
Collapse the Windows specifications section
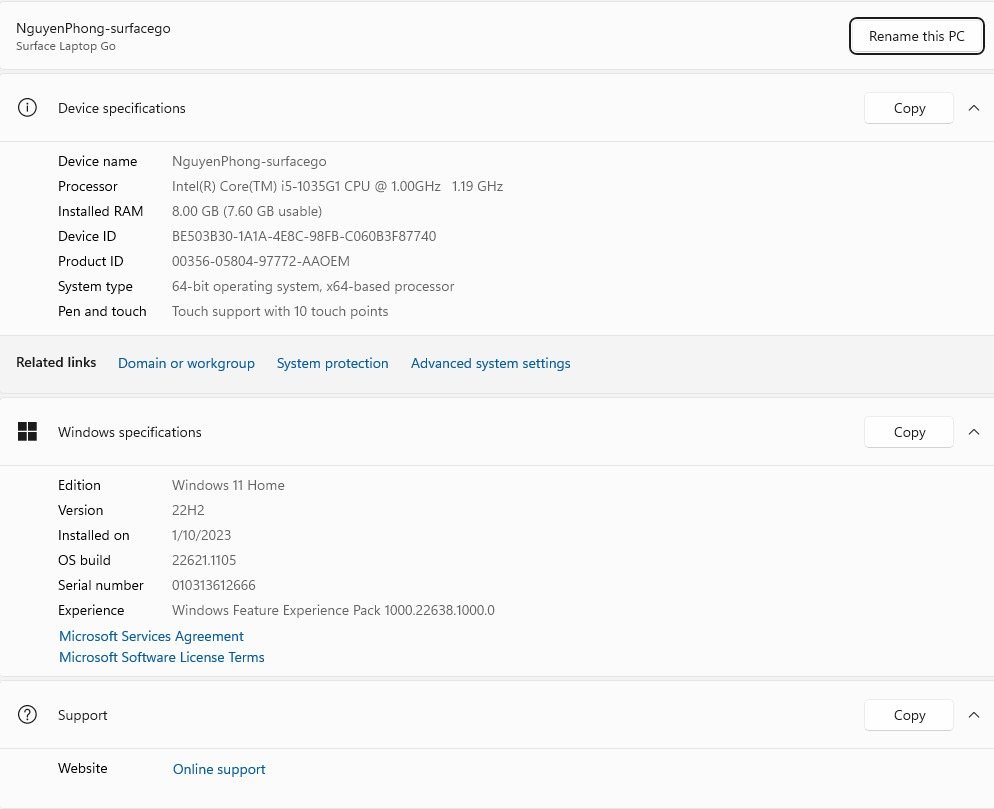coord(974,432)
